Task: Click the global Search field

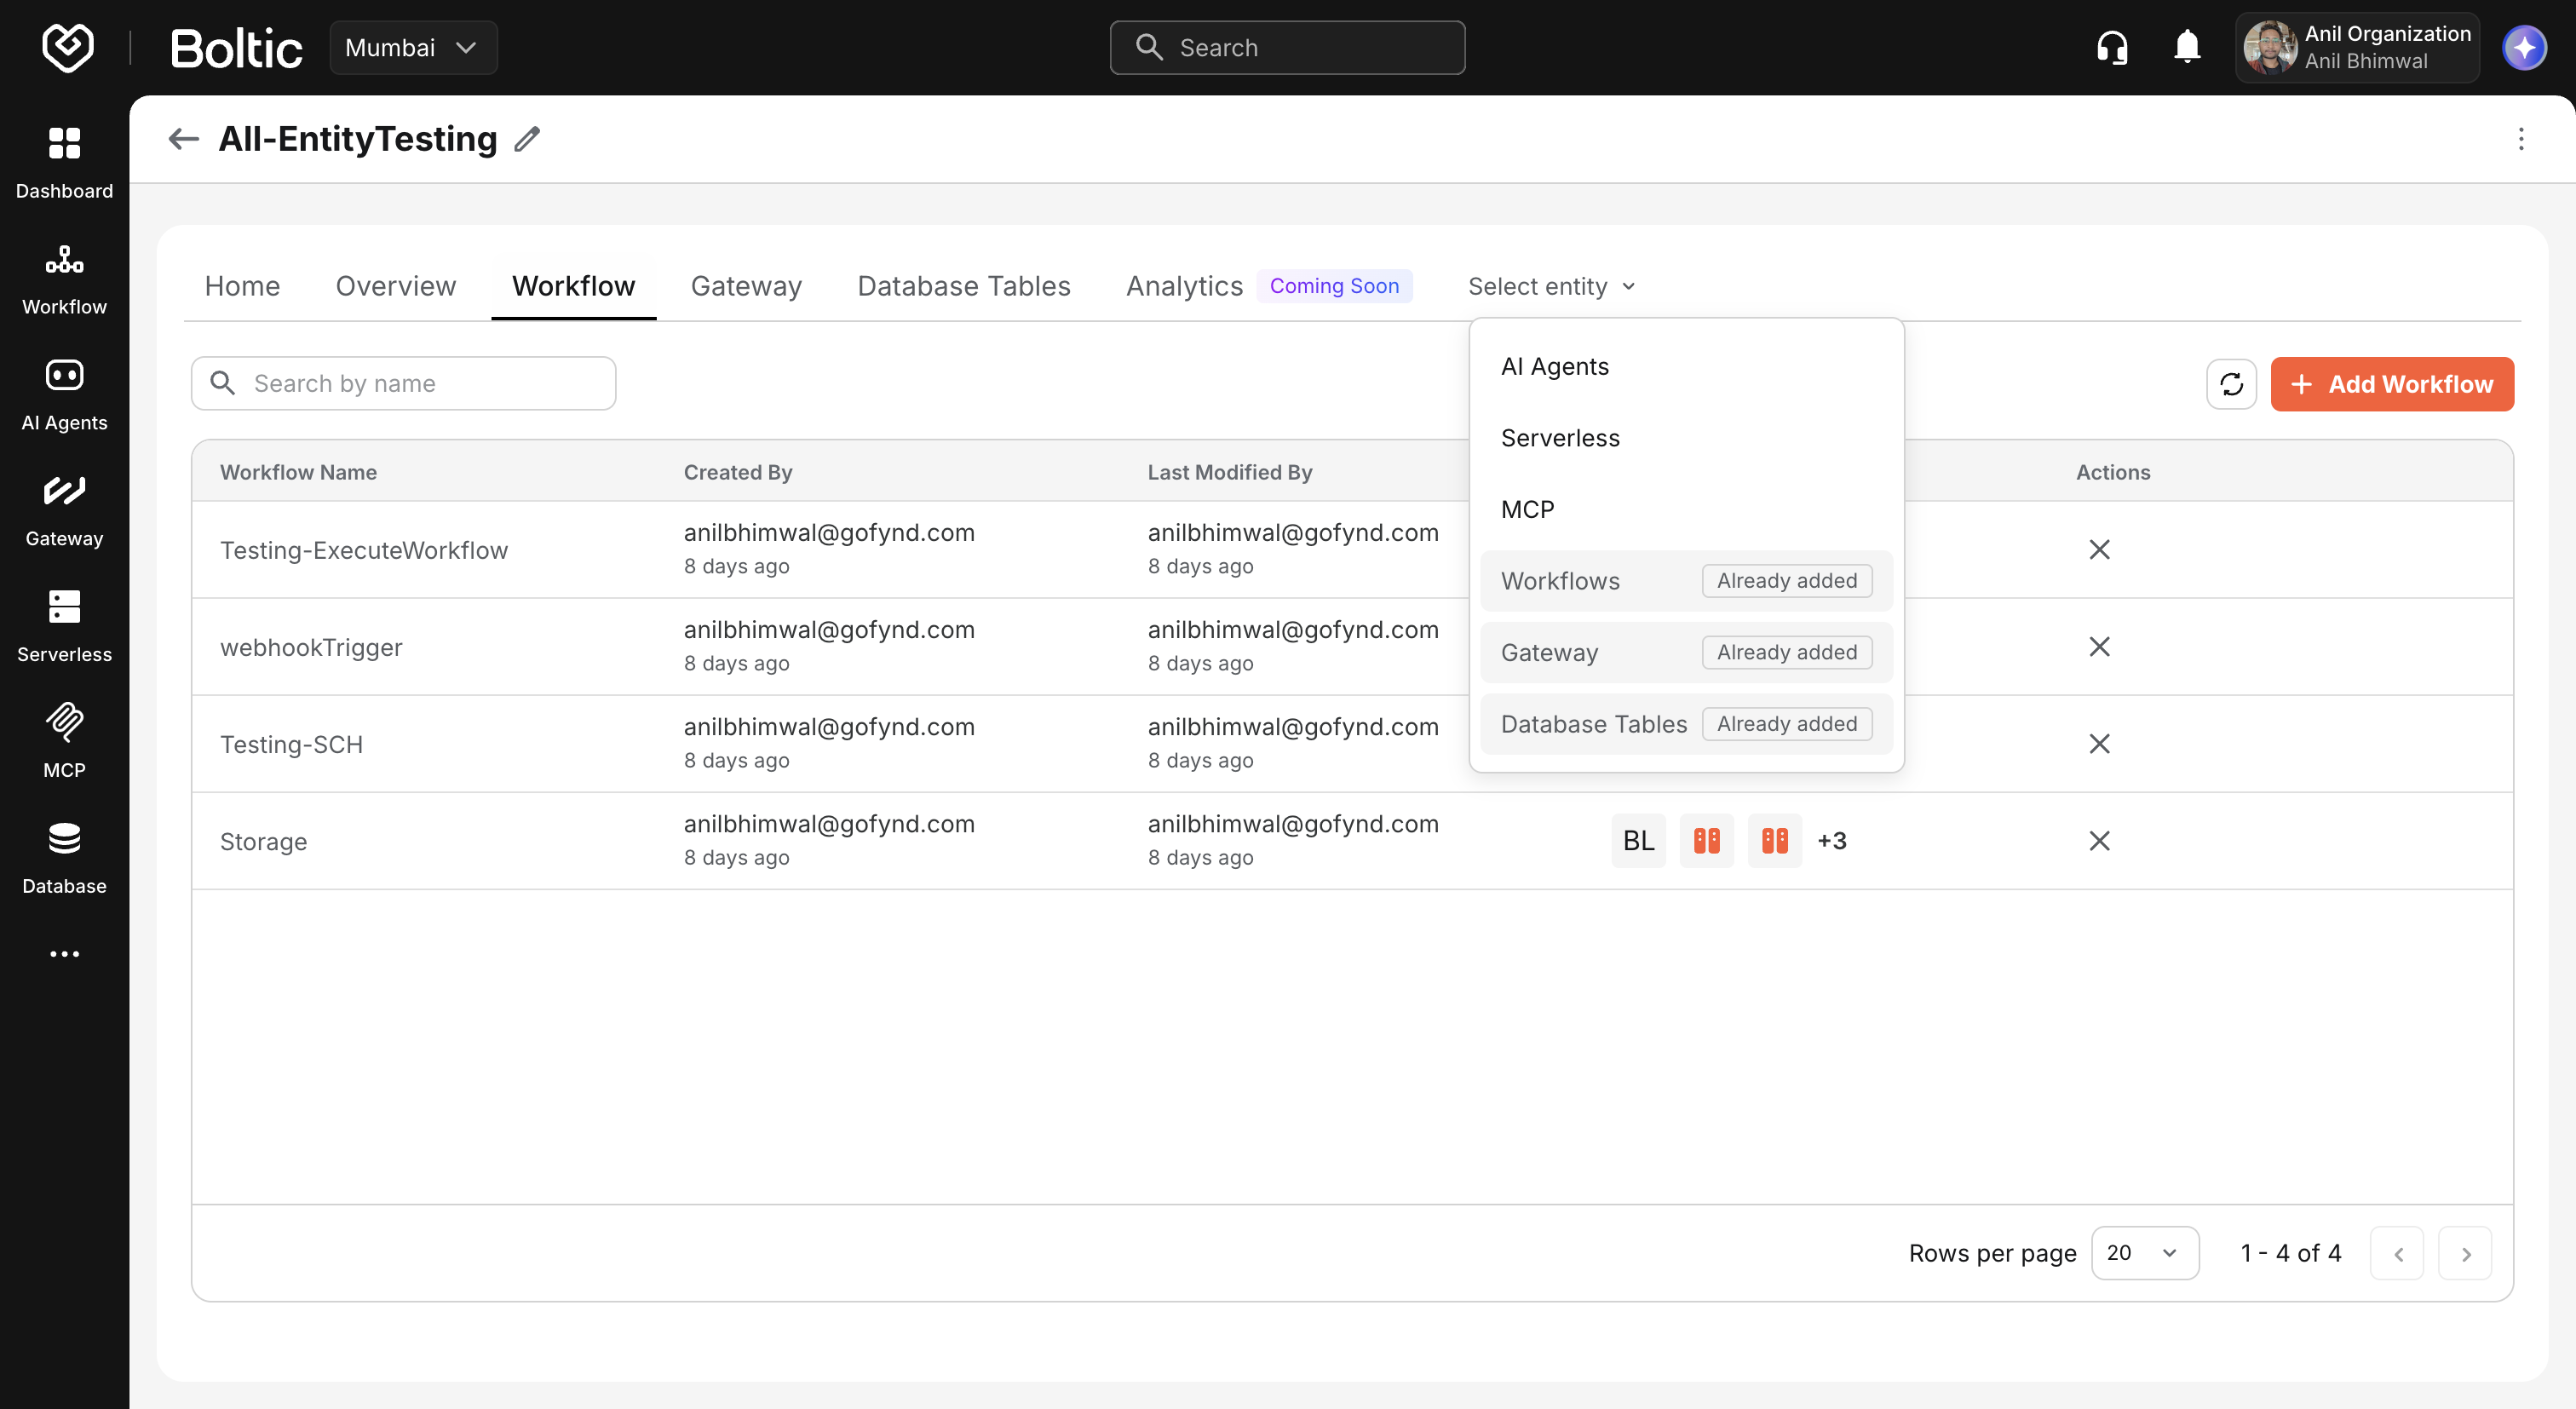Action: [x=1287, y=47]
